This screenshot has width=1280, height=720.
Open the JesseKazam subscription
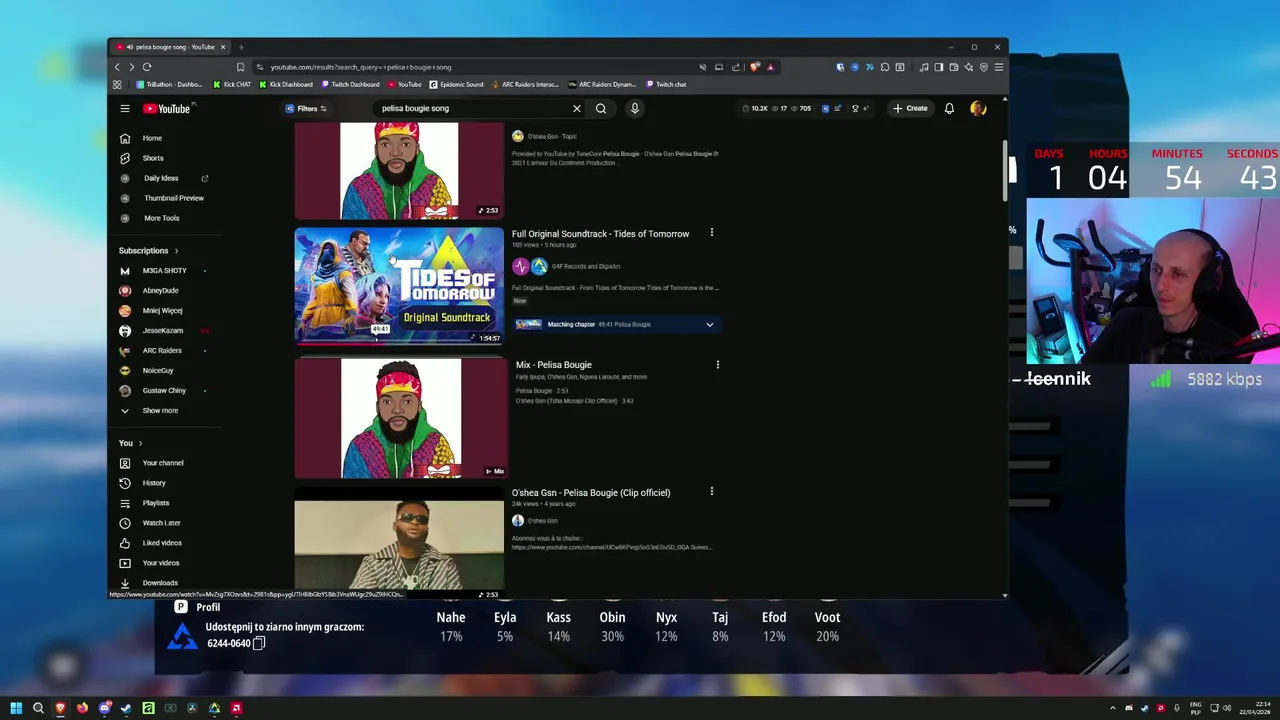point(162,331)
